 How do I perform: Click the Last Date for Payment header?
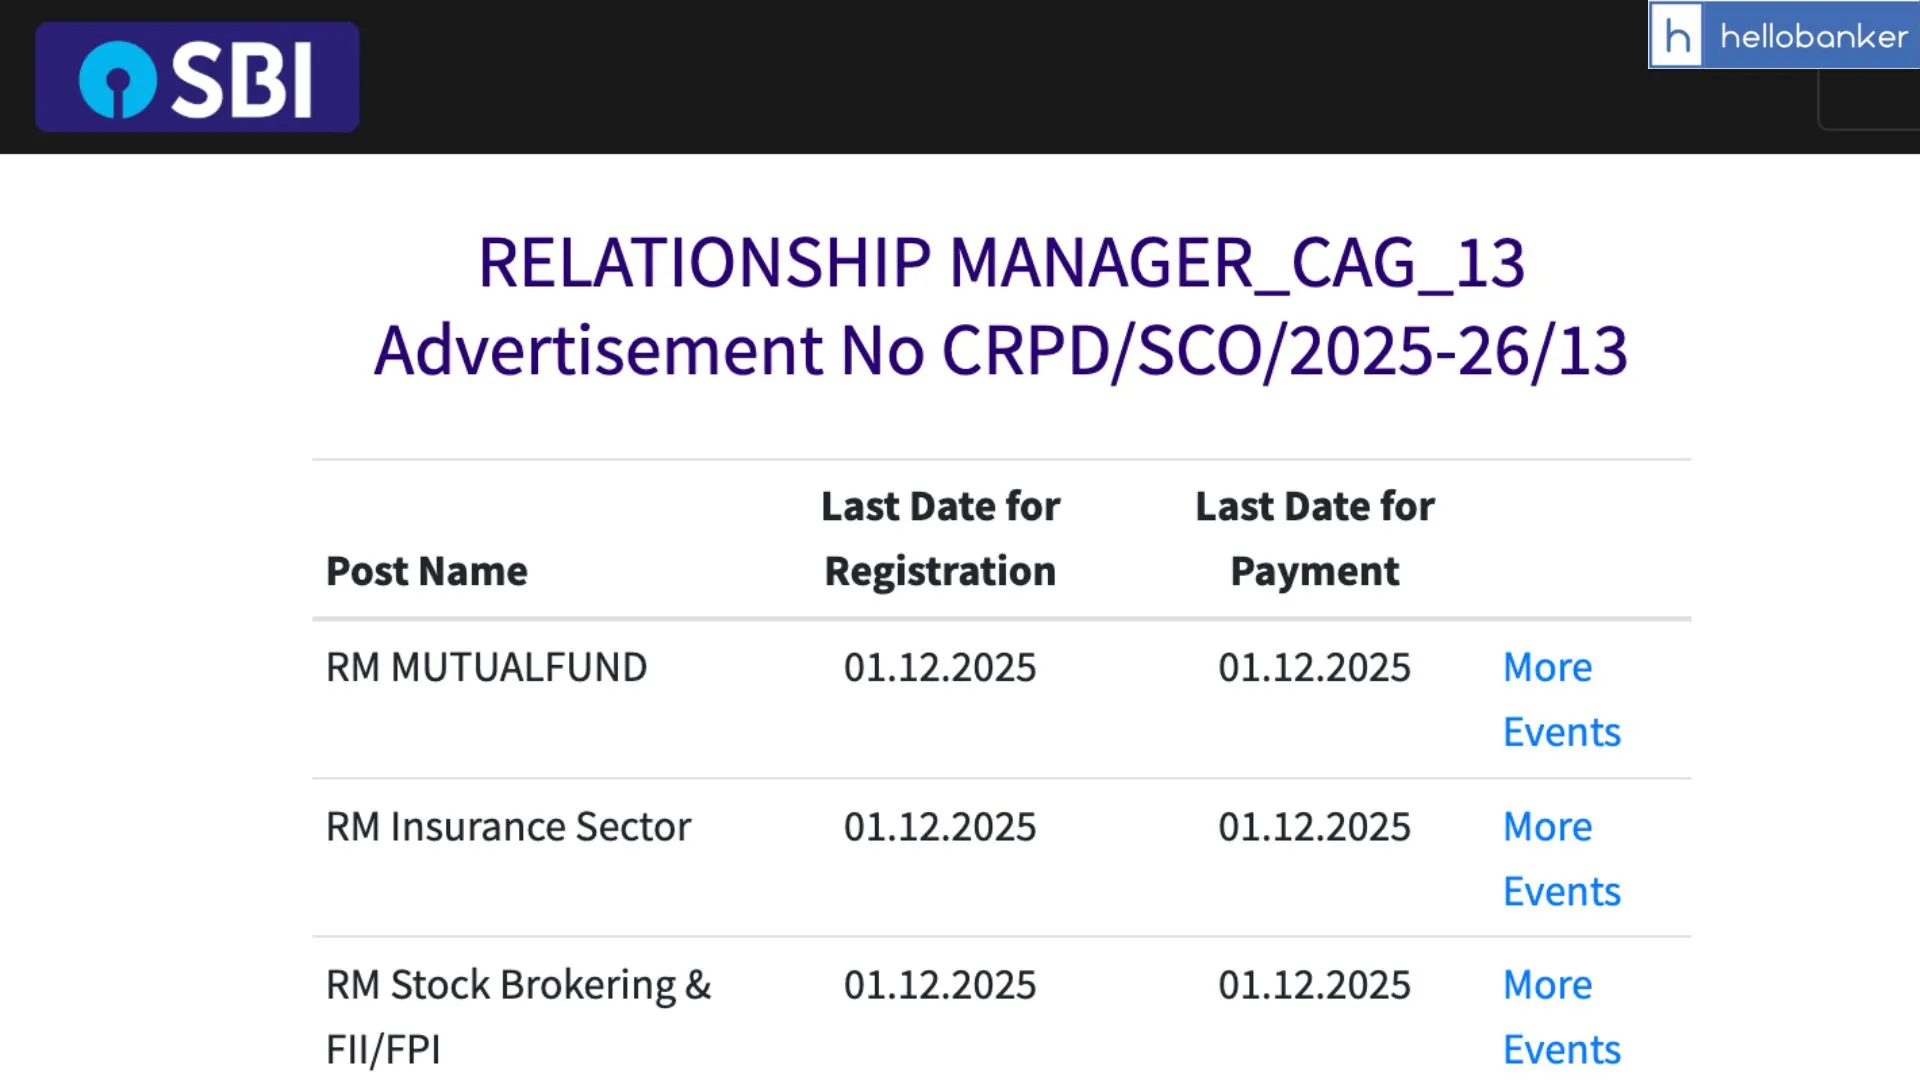1314,537
